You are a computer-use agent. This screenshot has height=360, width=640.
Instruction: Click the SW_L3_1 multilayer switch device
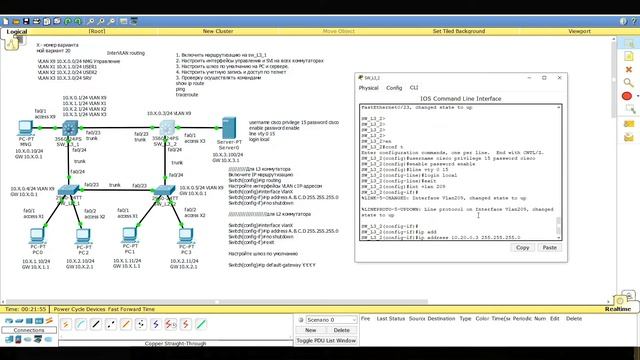[70, 128]
